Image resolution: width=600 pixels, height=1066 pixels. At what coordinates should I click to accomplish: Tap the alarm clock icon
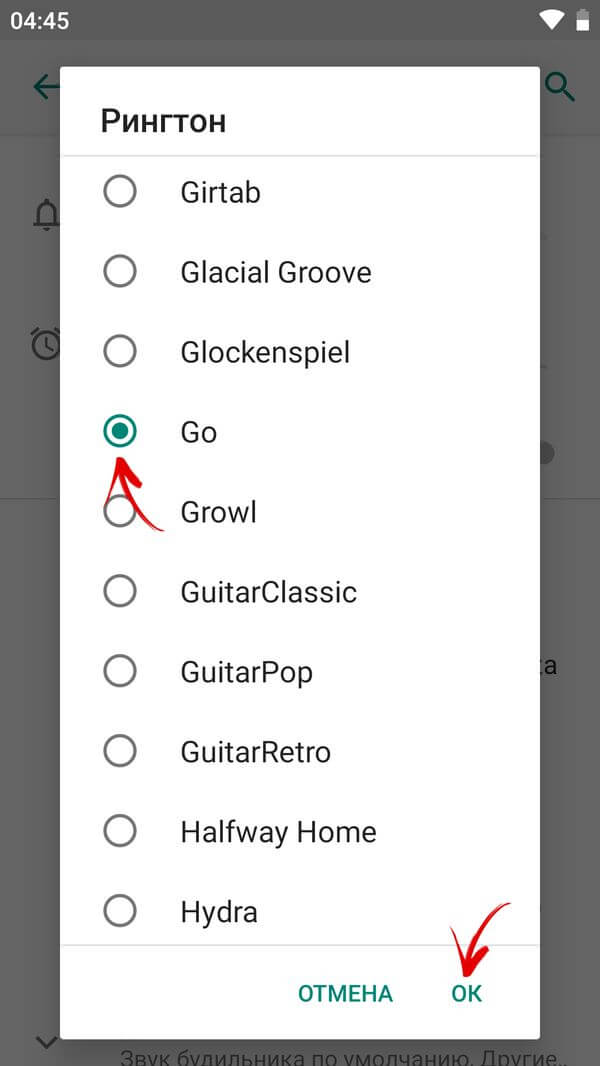pos(46,344)
